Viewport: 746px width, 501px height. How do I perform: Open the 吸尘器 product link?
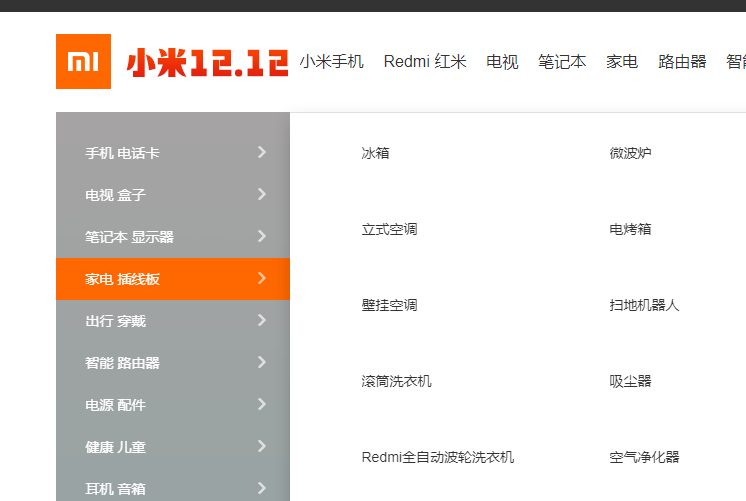[630, 381]
